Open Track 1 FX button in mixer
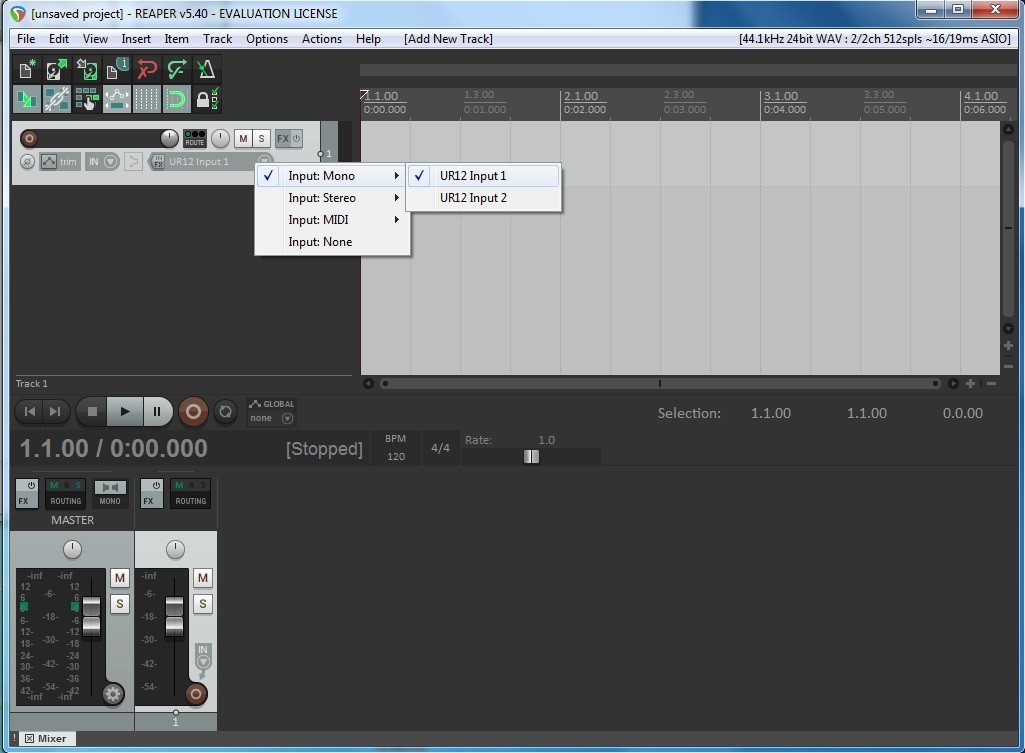The height and width of the screenshot is (753, 1025). coord(151,494)
